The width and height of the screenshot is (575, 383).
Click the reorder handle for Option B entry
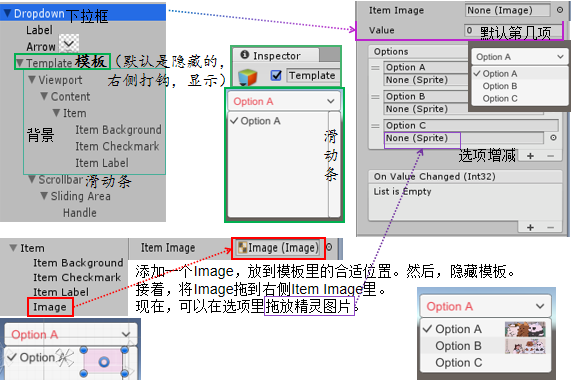[375, 97]
